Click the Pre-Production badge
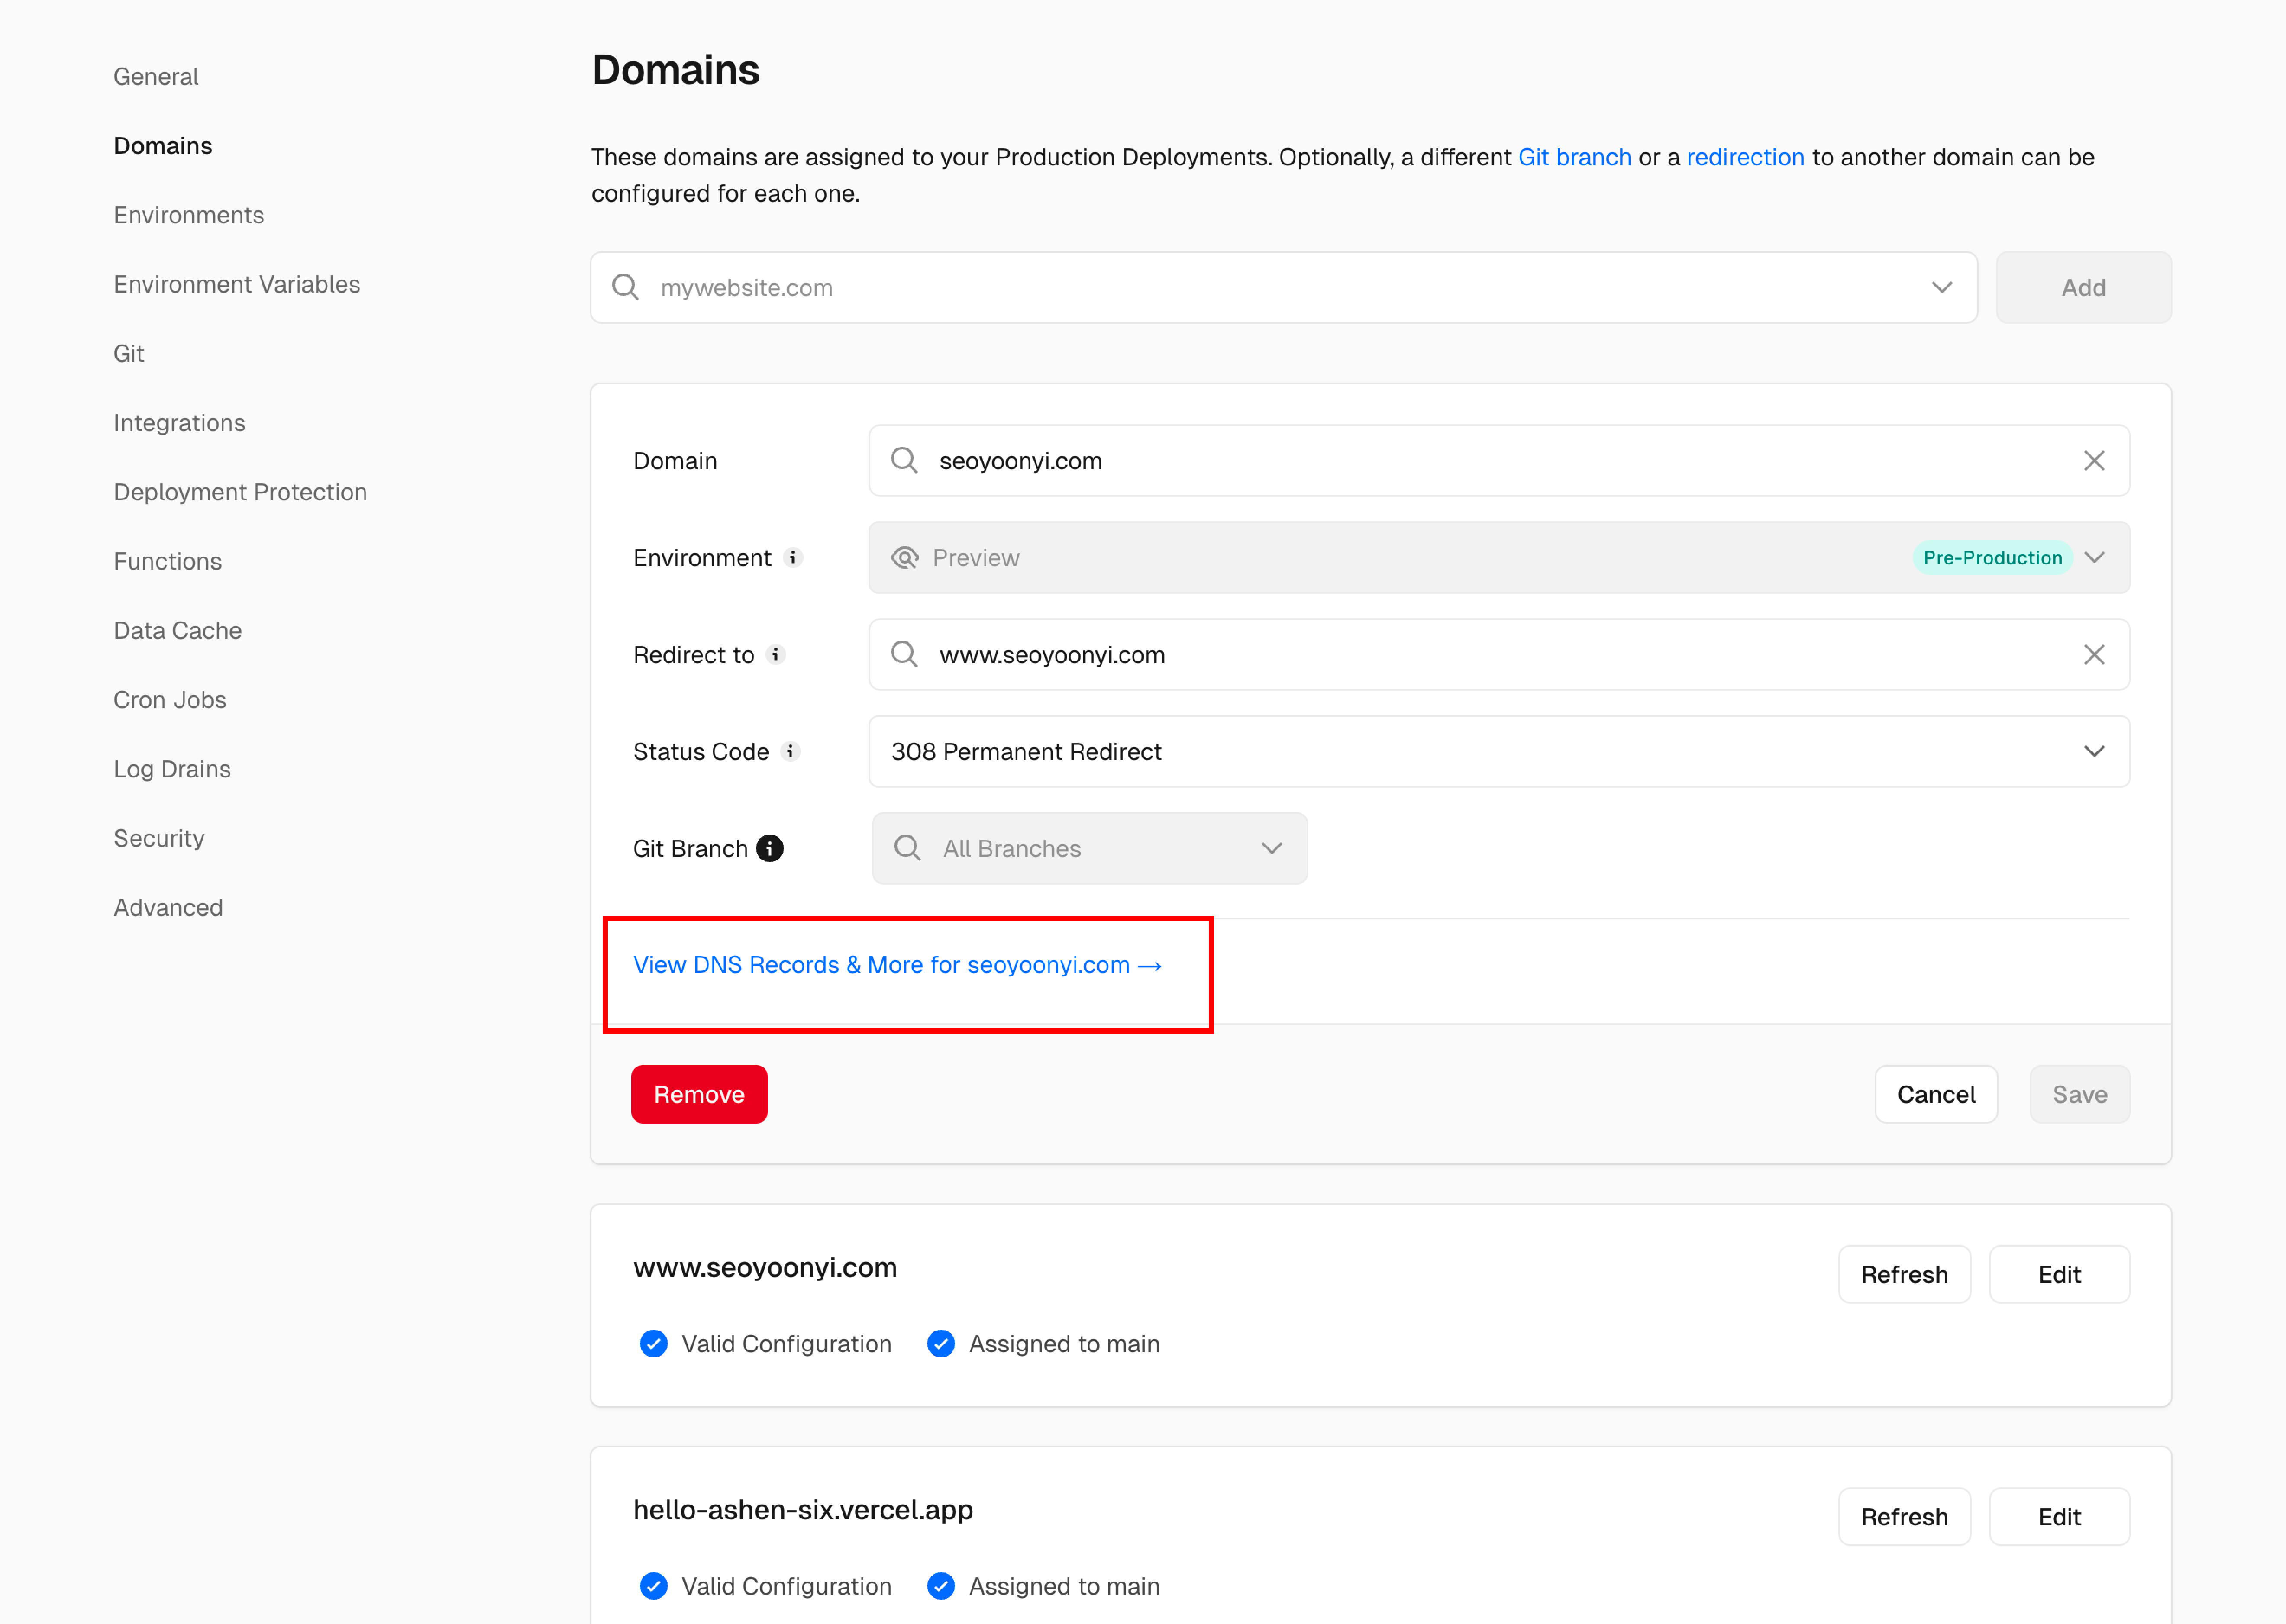This screenshot has height=1624, width=2286. [x=1992, y=557]
